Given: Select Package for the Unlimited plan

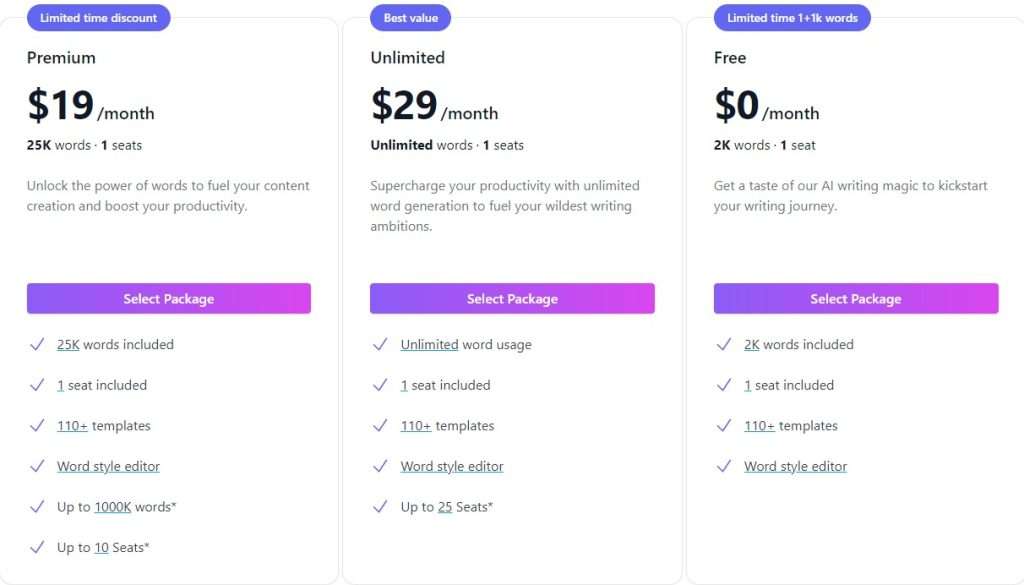Looking at the screenshot, I should (x=512, y=298).
